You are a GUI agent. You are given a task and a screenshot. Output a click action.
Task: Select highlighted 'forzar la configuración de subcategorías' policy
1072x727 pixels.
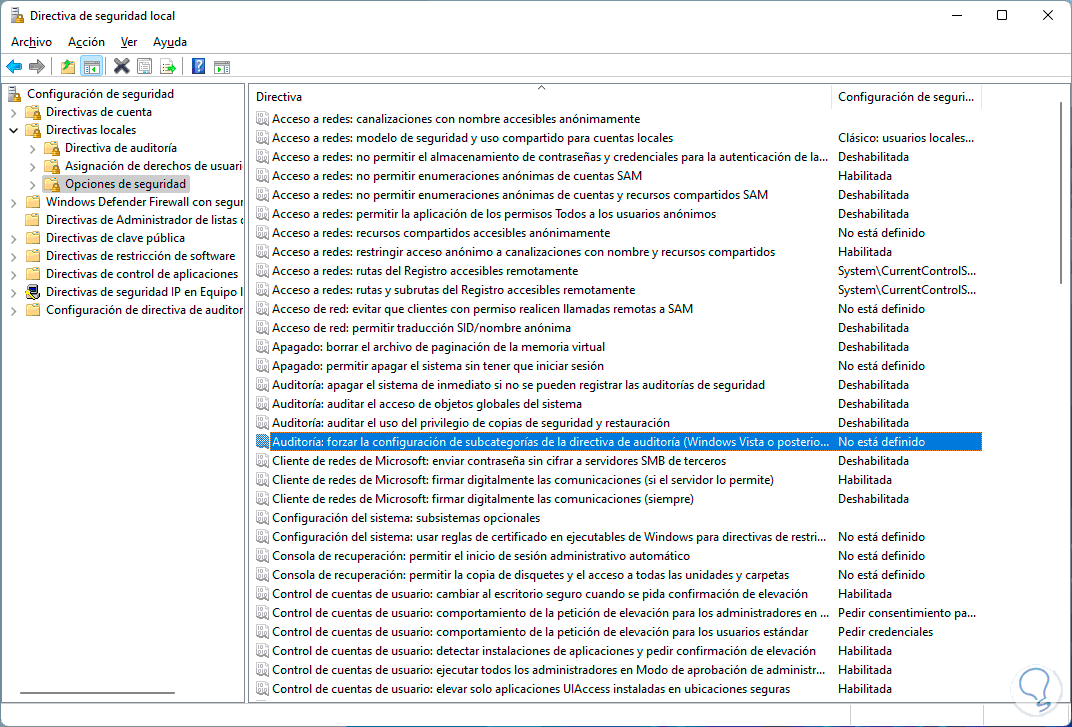tap(618, 442)
